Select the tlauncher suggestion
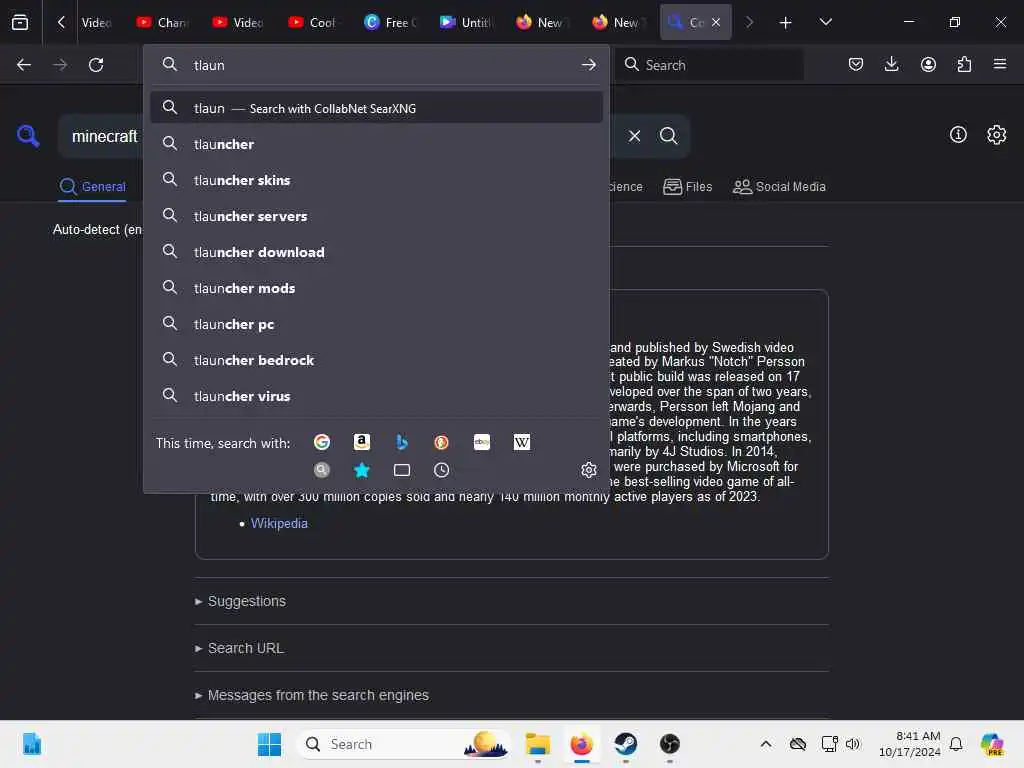1024x768 pixels. [376, 144]
